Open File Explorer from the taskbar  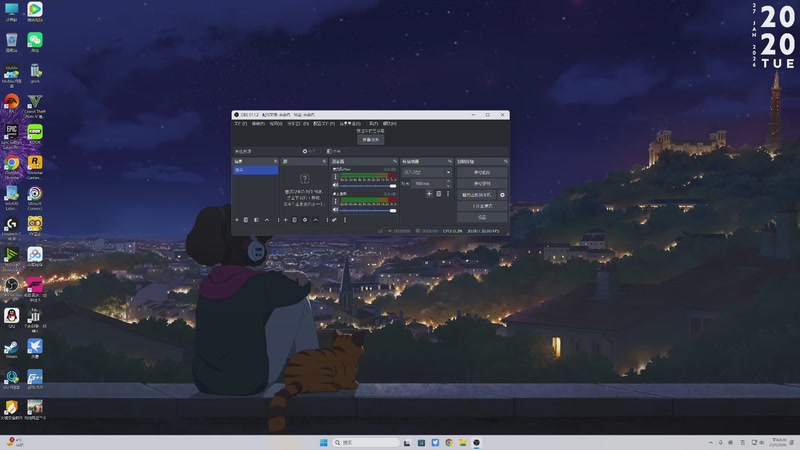pos(463,442)
